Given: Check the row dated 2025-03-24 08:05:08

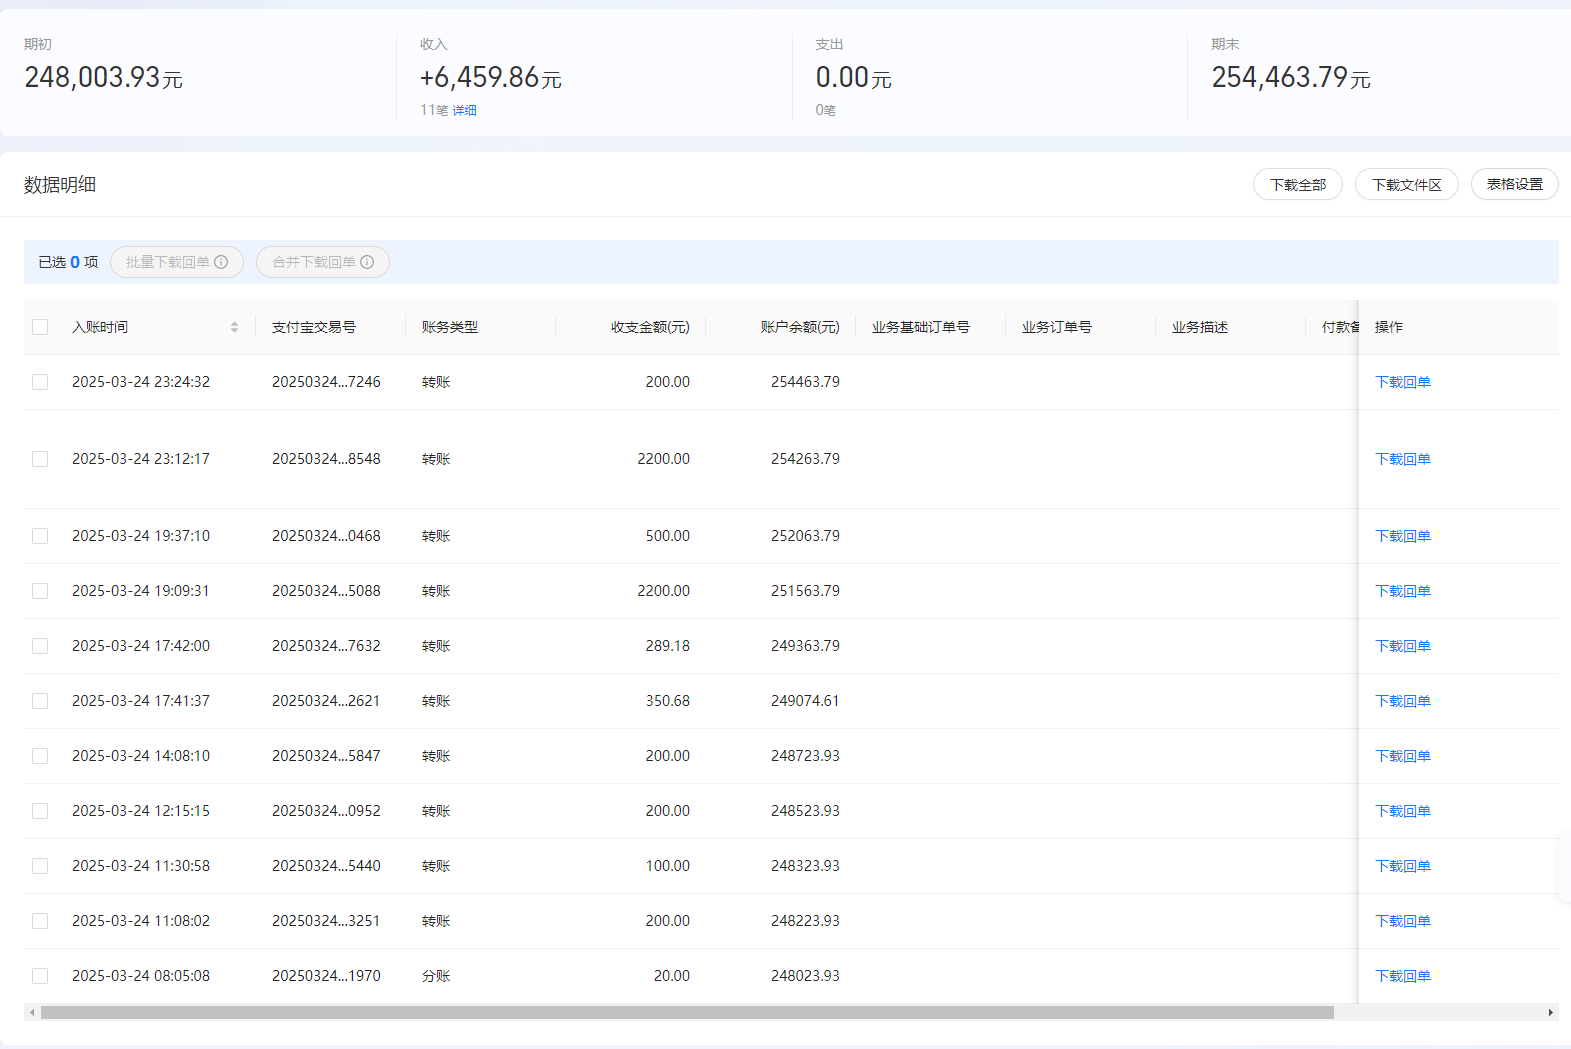Looking at the screenshot, I should pyautogui.click(x=40, y=976).
